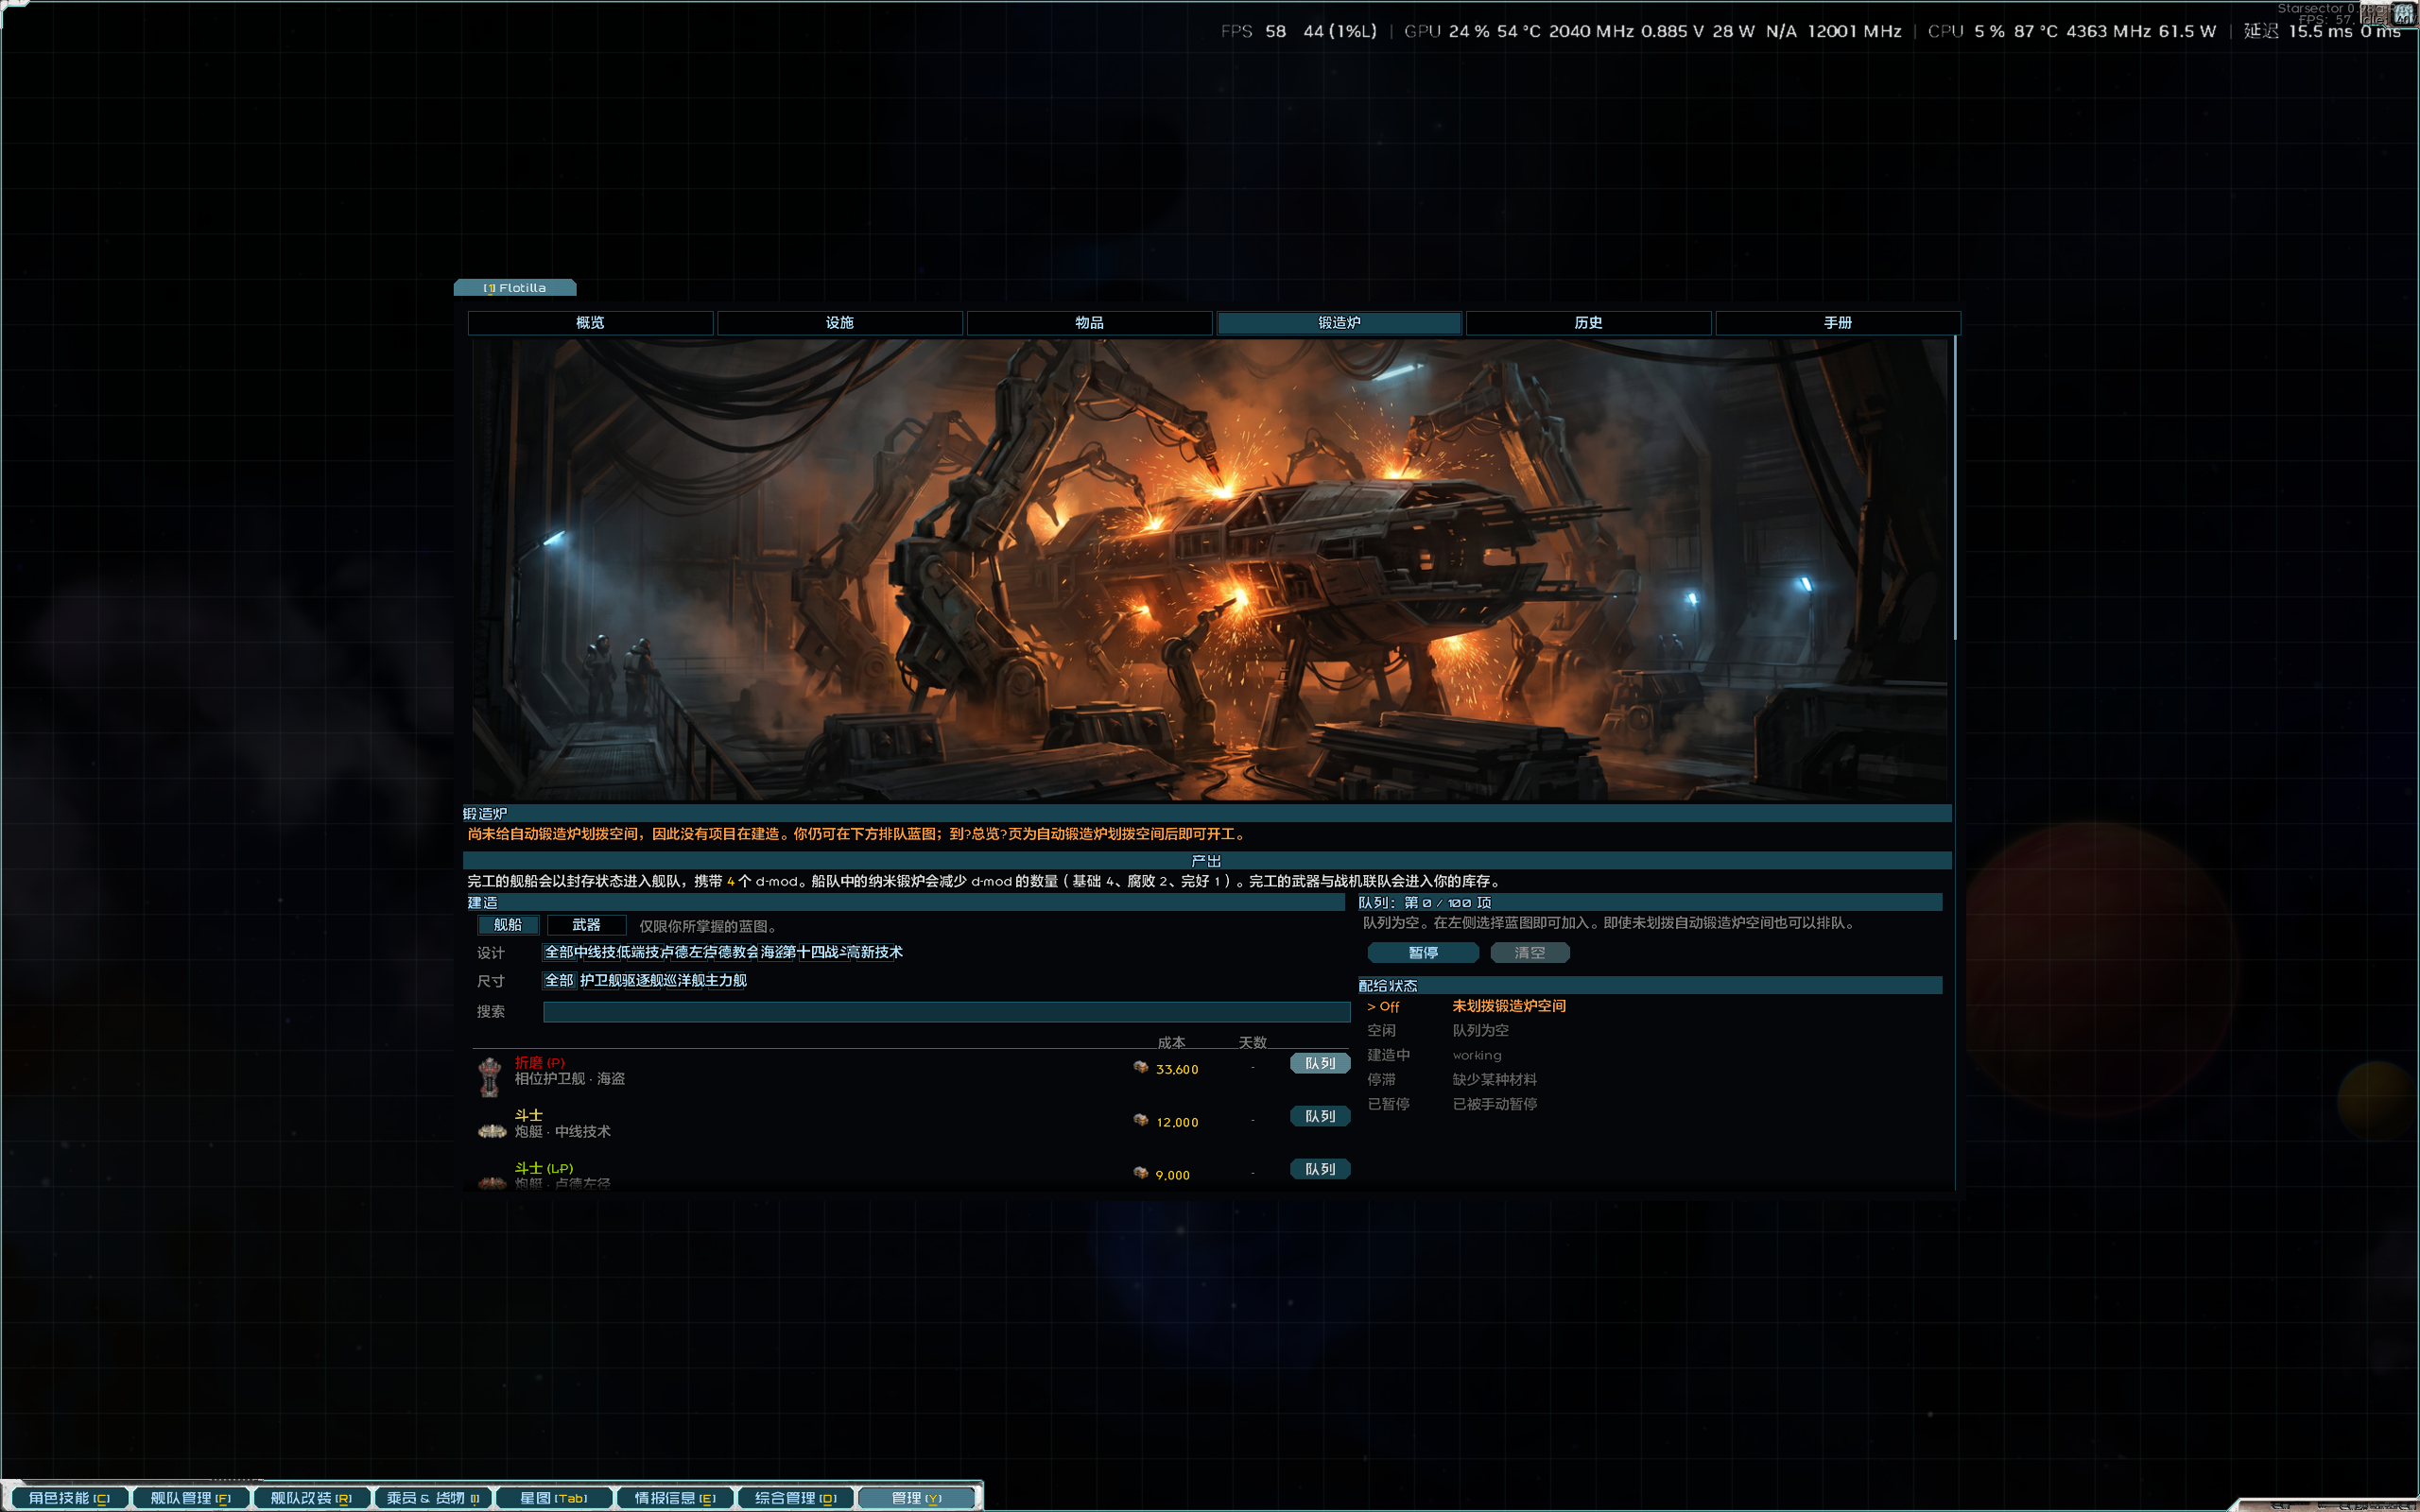
Task: Queue the 斗士 (LP) ship with 队列
Action: pos(1320,1169)
